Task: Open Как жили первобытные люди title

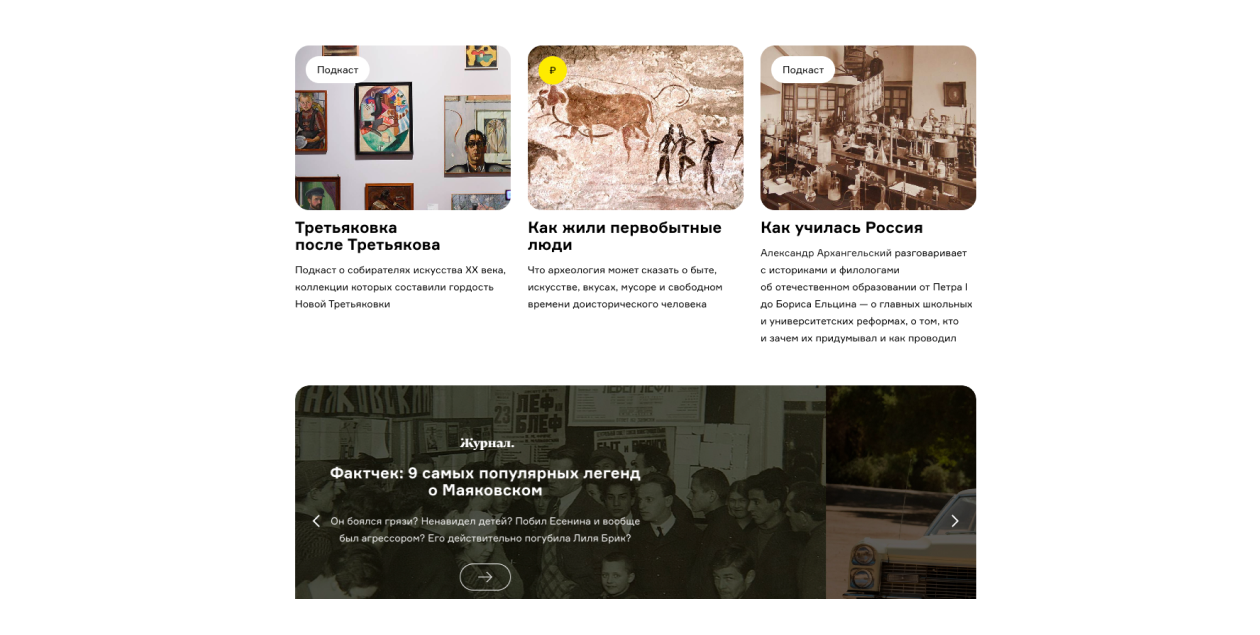Action: coord(625,236)
